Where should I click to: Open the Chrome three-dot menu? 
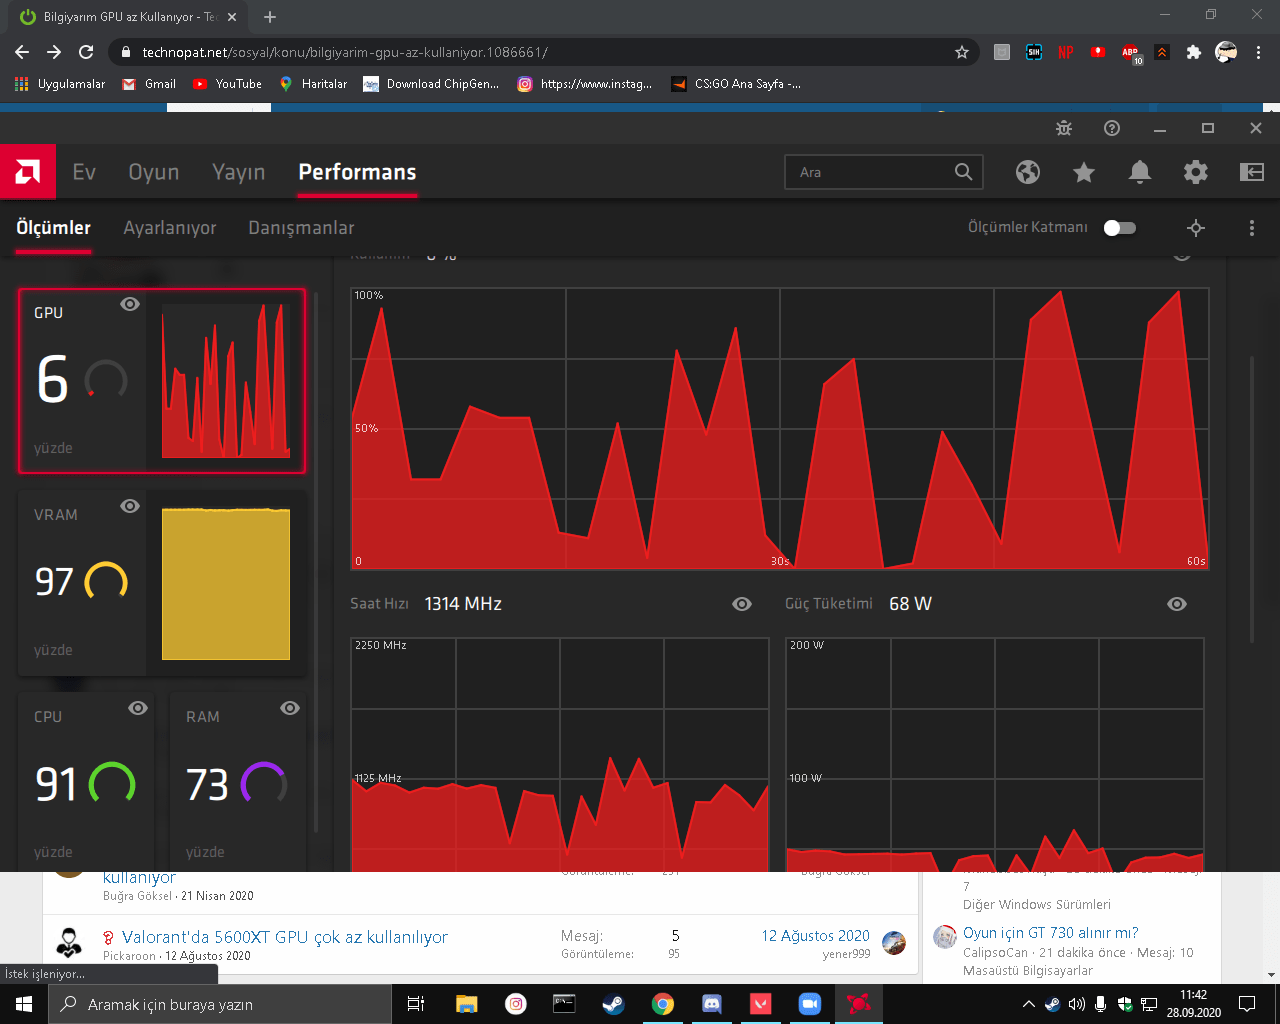click(x=1259, y=52)
